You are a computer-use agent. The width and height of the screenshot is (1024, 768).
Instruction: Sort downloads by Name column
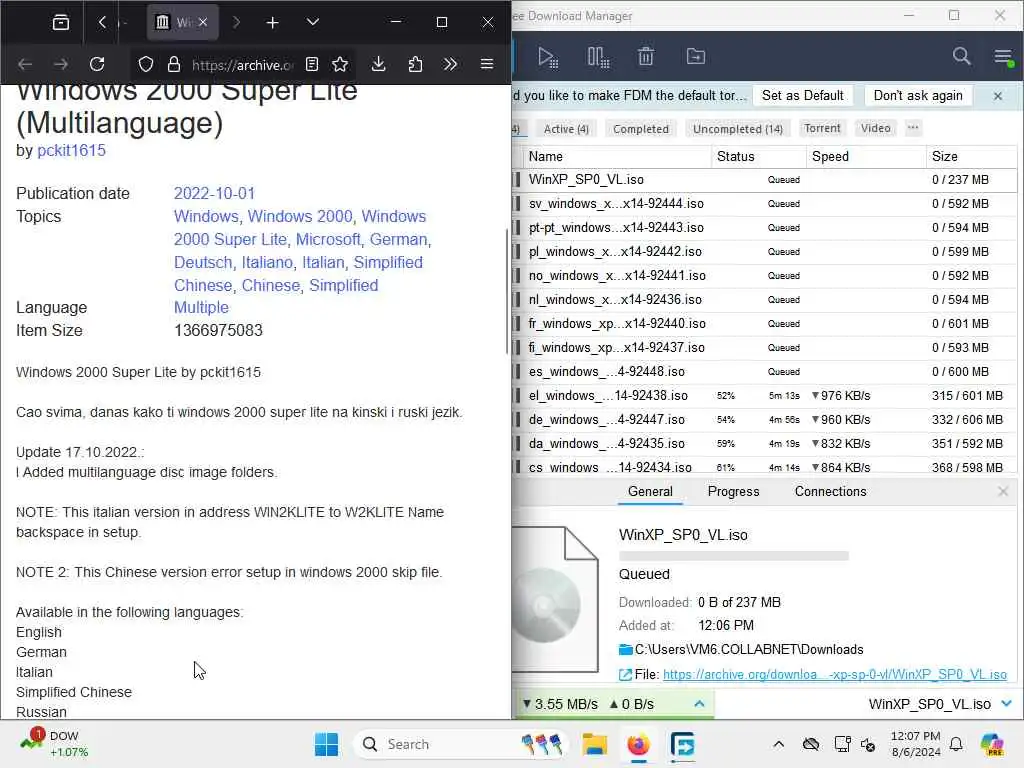click(x=617, y=157)
